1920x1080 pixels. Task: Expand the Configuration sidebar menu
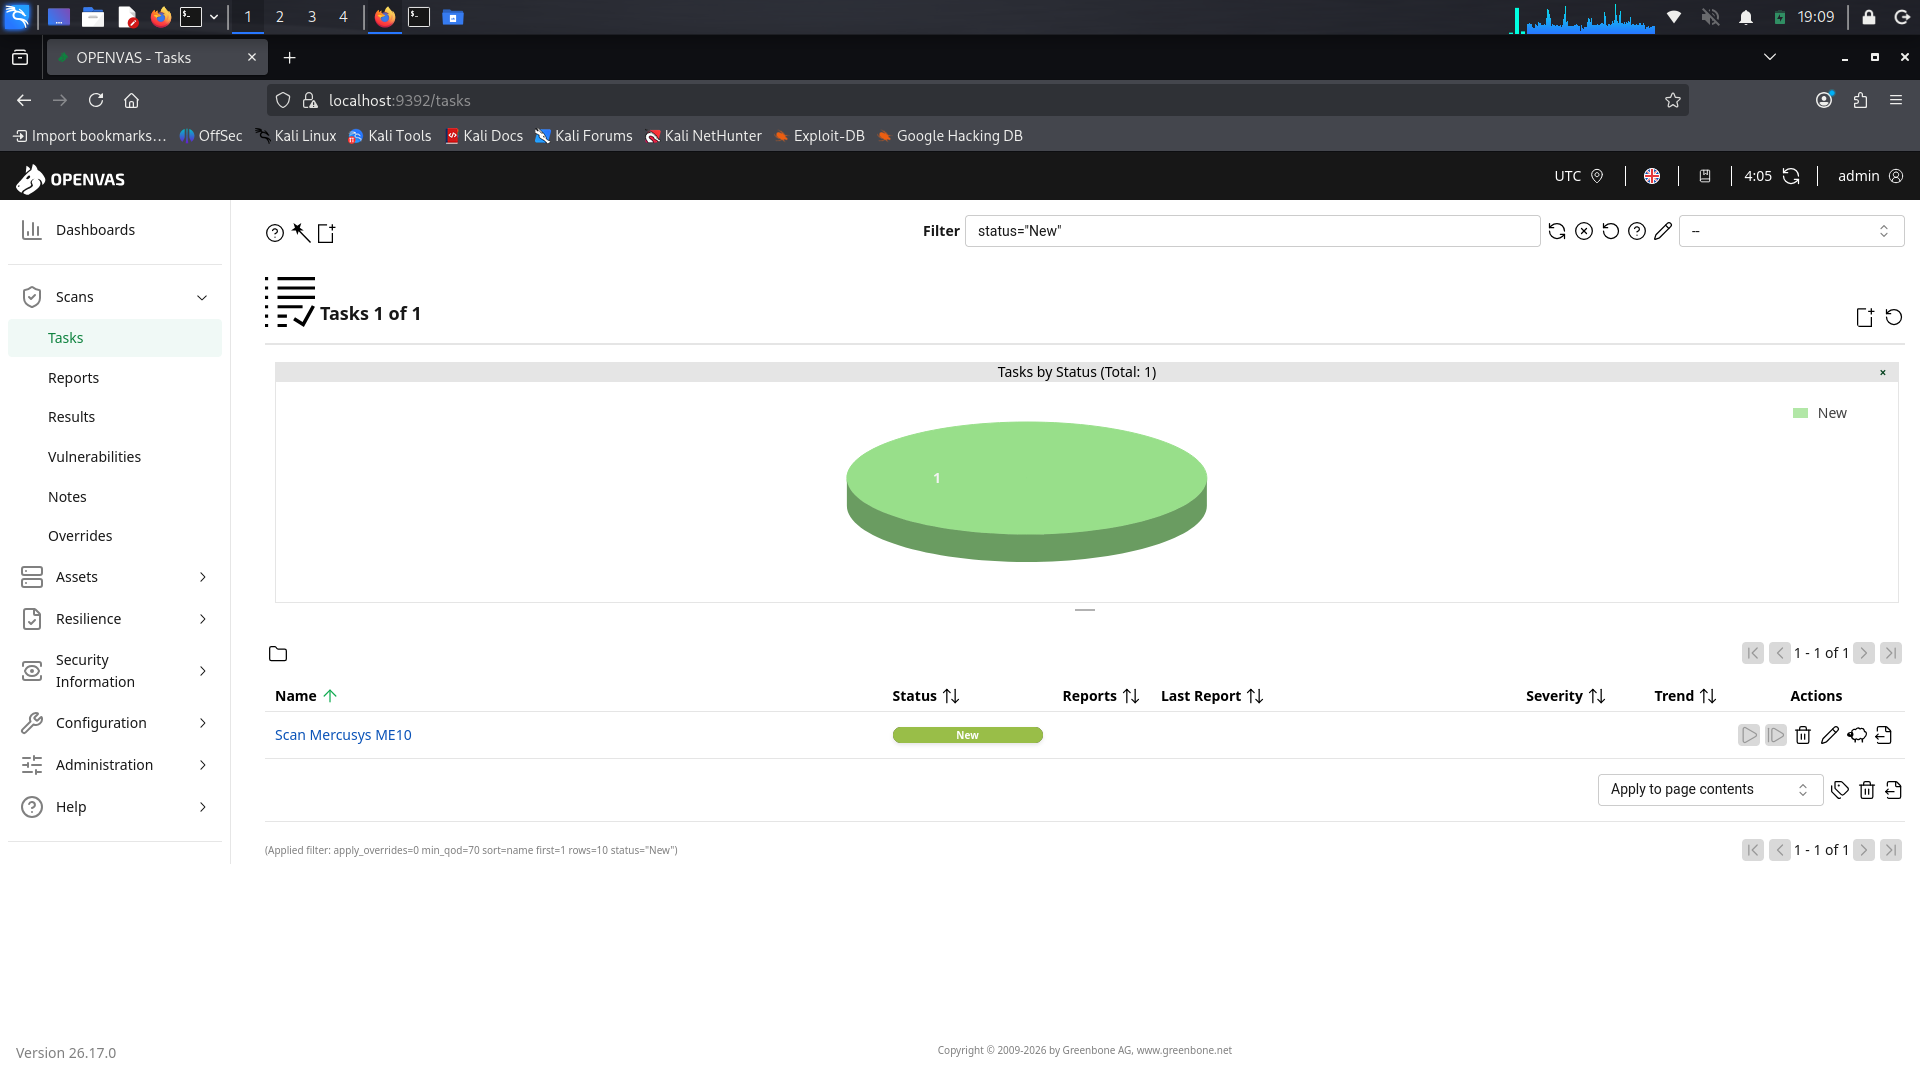point(115,723)
